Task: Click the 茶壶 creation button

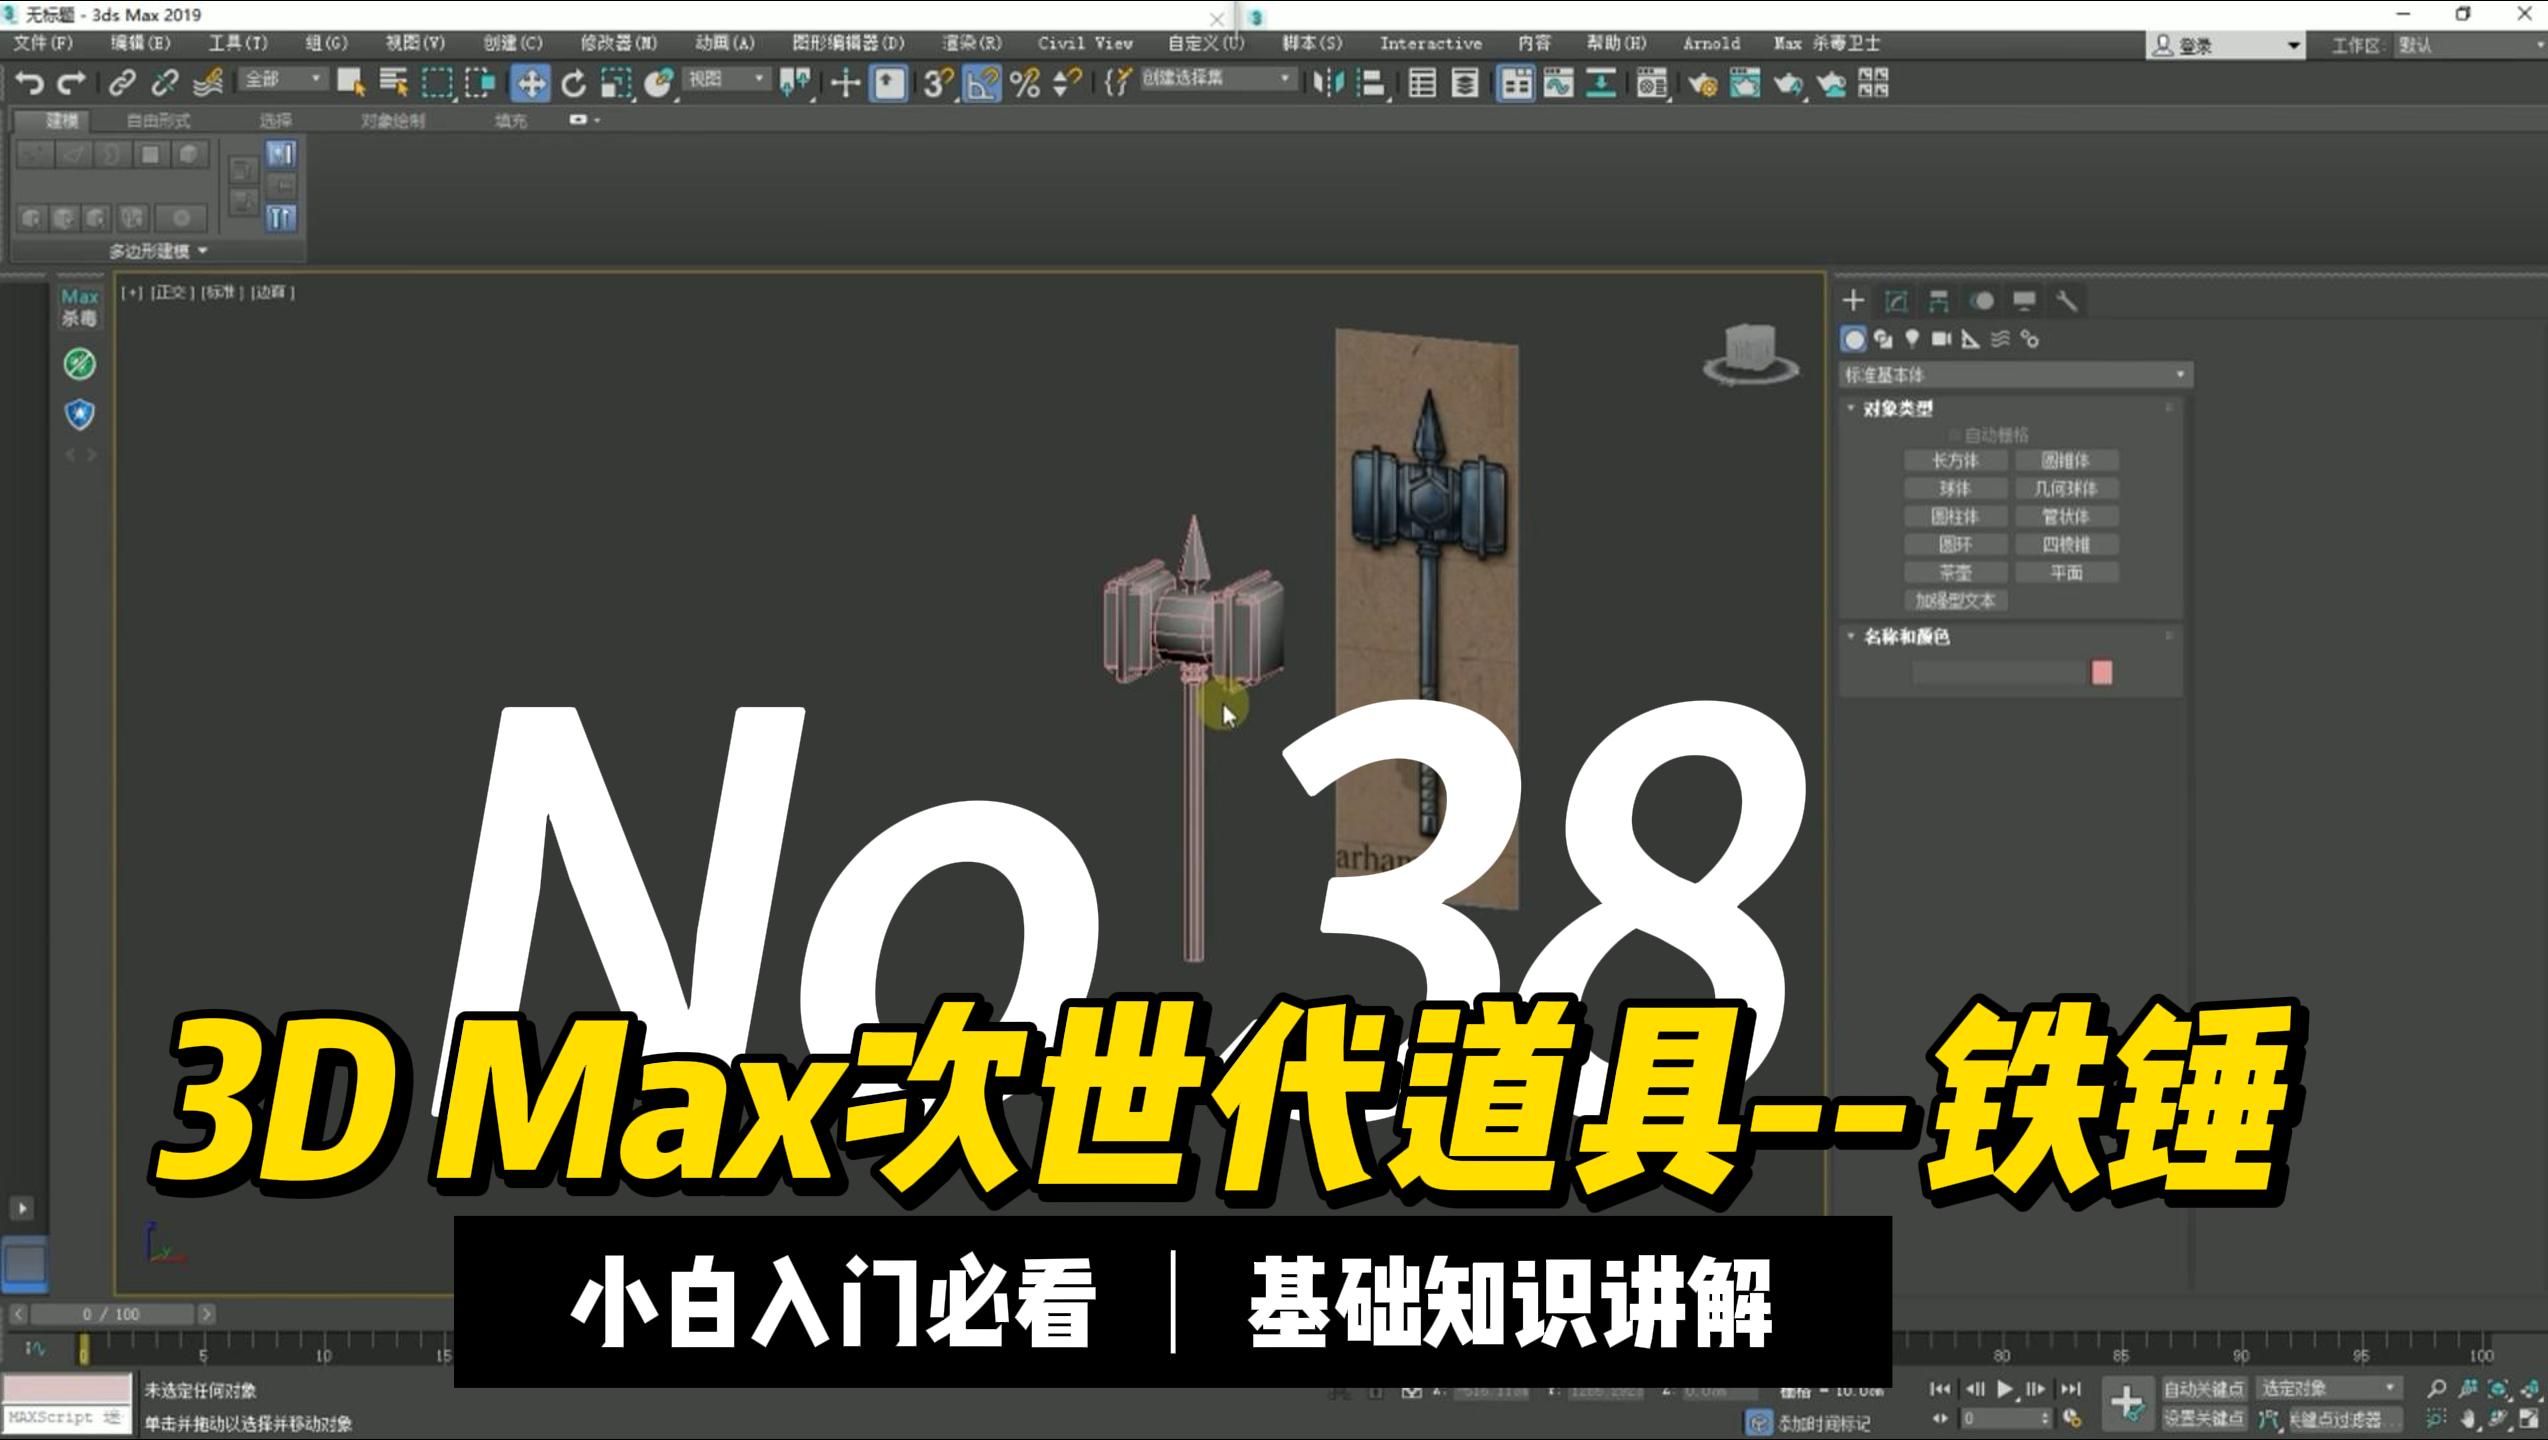Action: [1955, 572]
